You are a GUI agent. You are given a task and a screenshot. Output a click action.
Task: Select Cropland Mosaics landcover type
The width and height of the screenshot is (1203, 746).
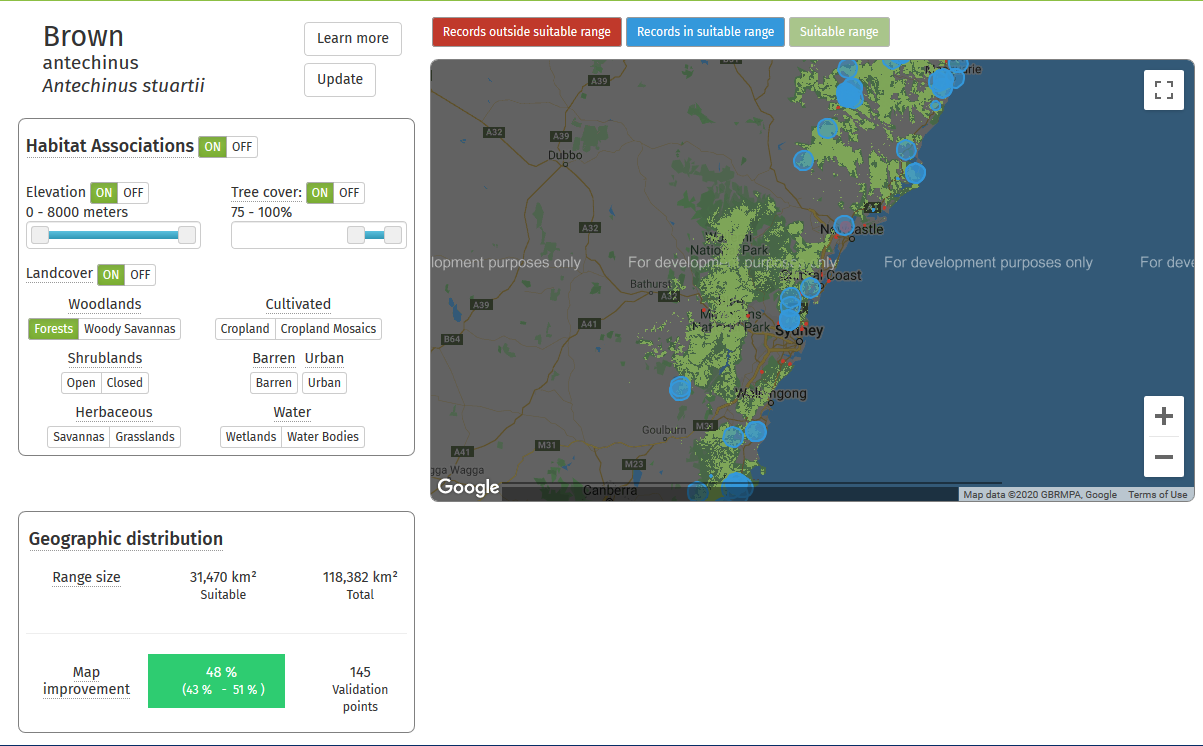pyautogui.click(x=328, y=329)
